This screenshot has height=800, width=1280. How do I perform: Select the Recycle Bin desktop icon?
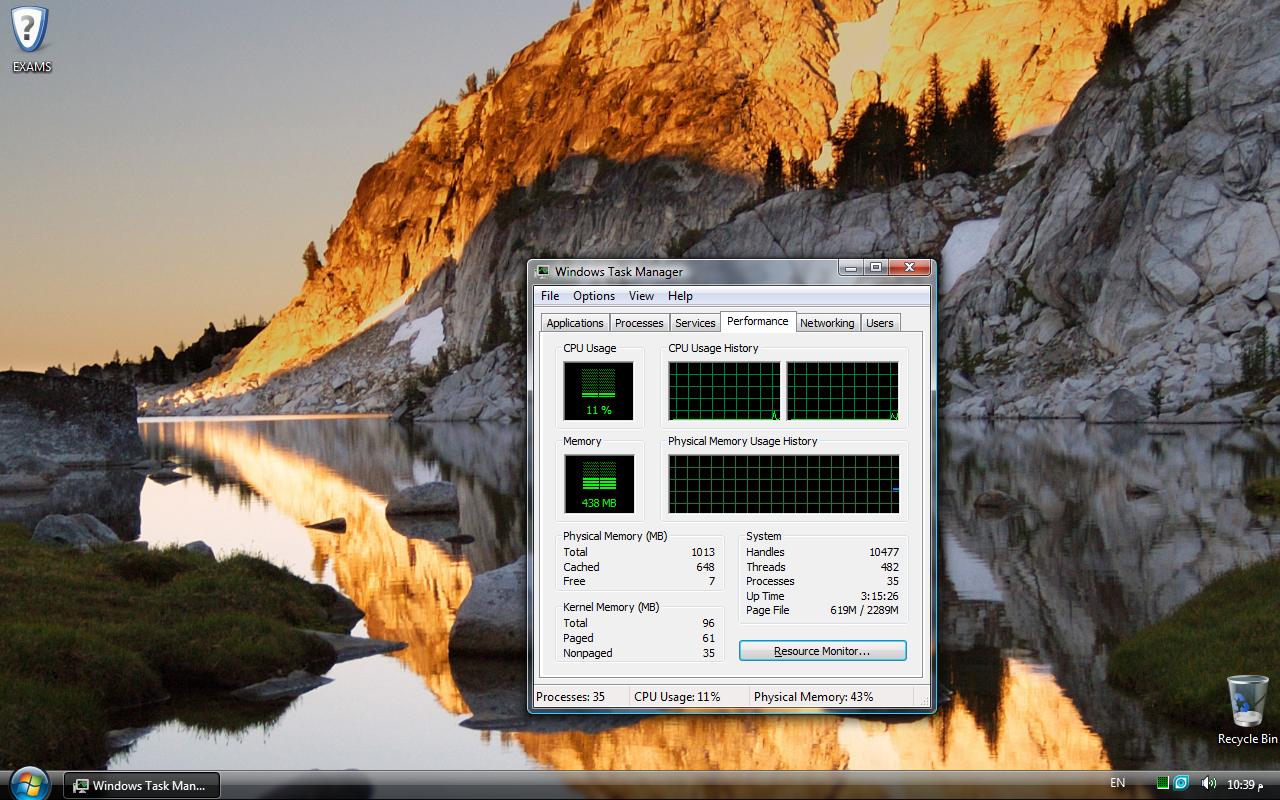1247,709
